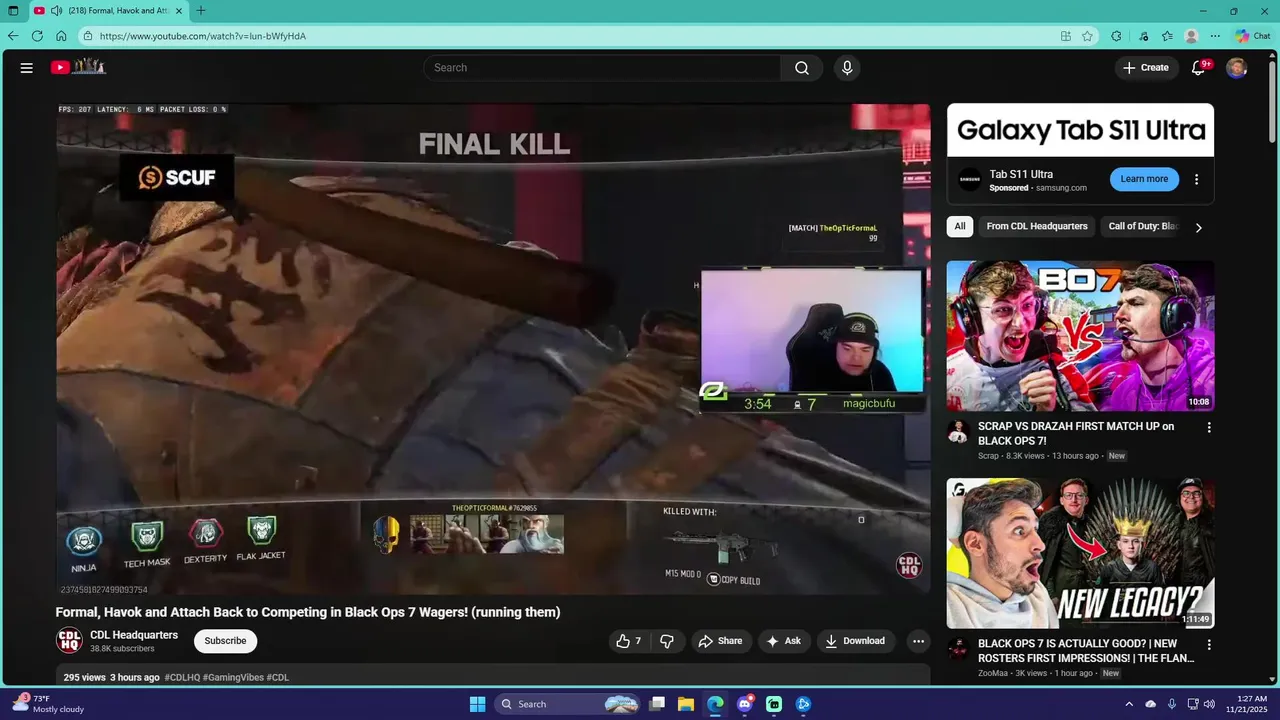Image resolution: width=1280 pixels, height=720 pixels.
Task: Open the sponsored ad options menu
Action: click(x=1197, y=180)
